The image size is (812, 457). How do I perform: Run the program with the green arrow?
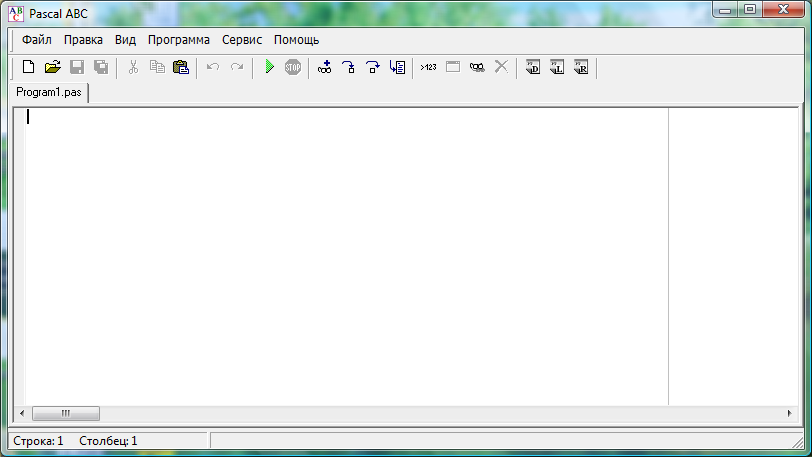(x=269, y=66)
